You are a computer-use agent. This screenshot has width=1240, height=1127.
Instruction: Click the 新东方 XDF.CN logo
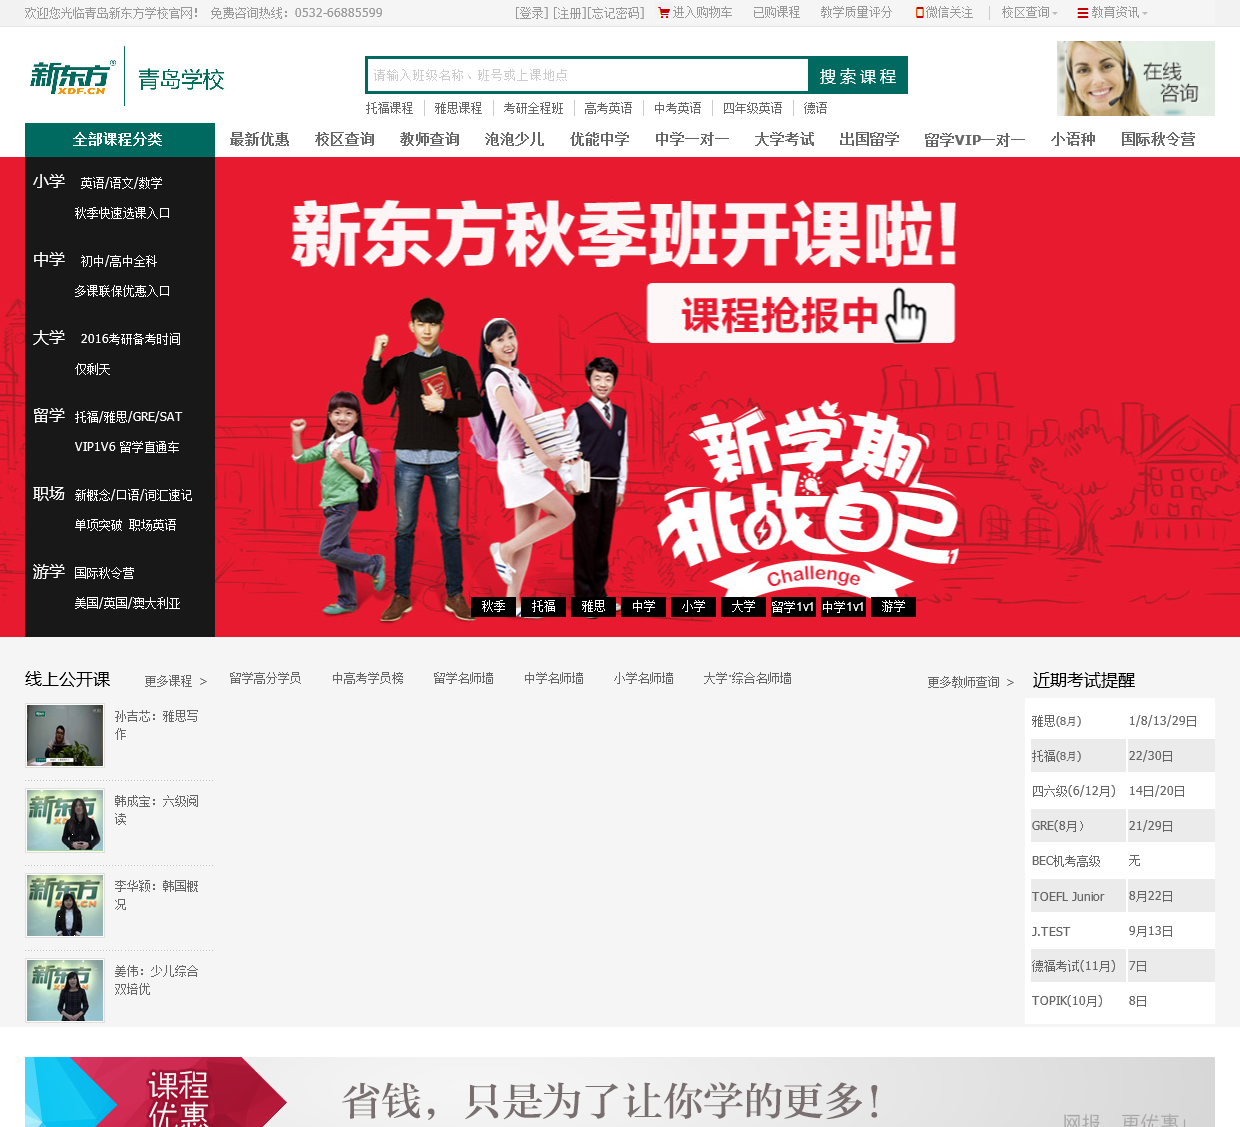72,77
